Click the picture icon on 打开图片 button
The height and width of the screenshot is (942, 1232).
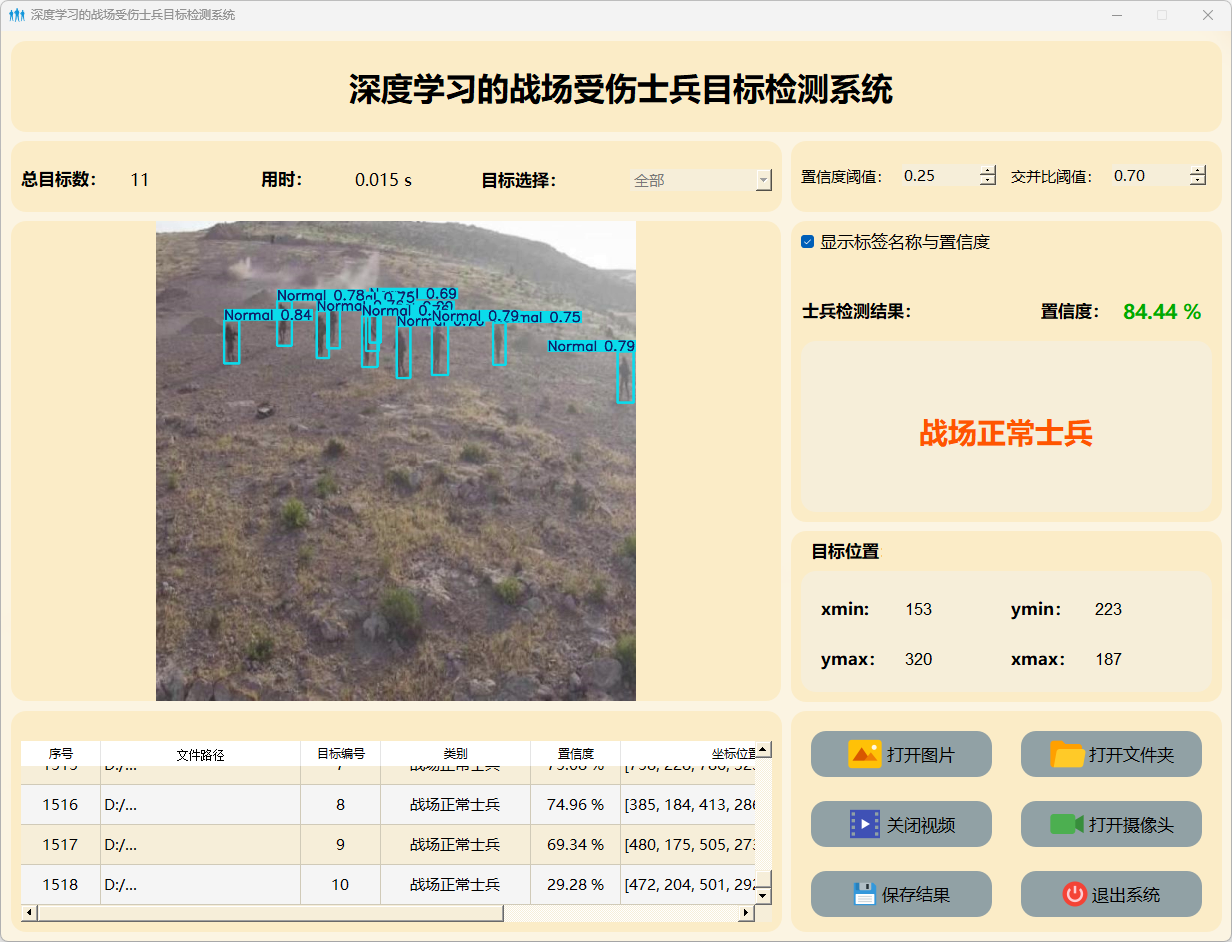[865, 754]
